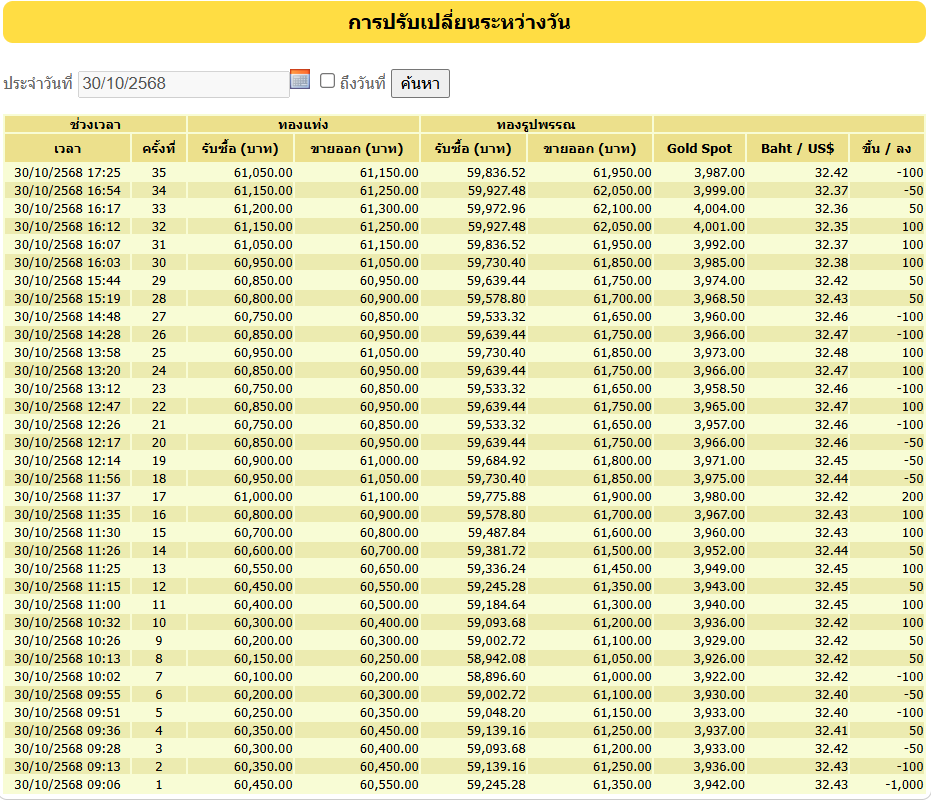Click the -1,000 change value
The image size is (931, 801).
pos(903,785)
